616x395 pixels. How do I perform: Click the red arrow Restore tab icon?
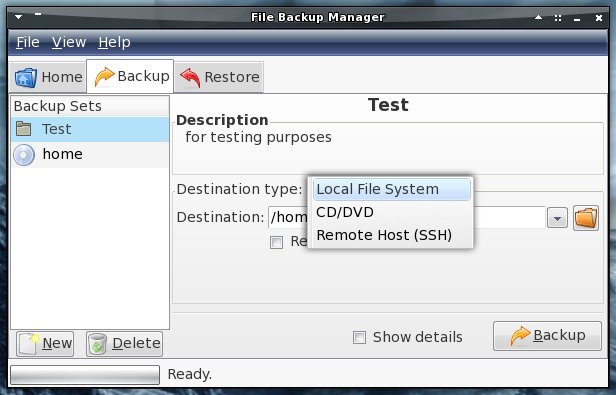pos(190,77)
